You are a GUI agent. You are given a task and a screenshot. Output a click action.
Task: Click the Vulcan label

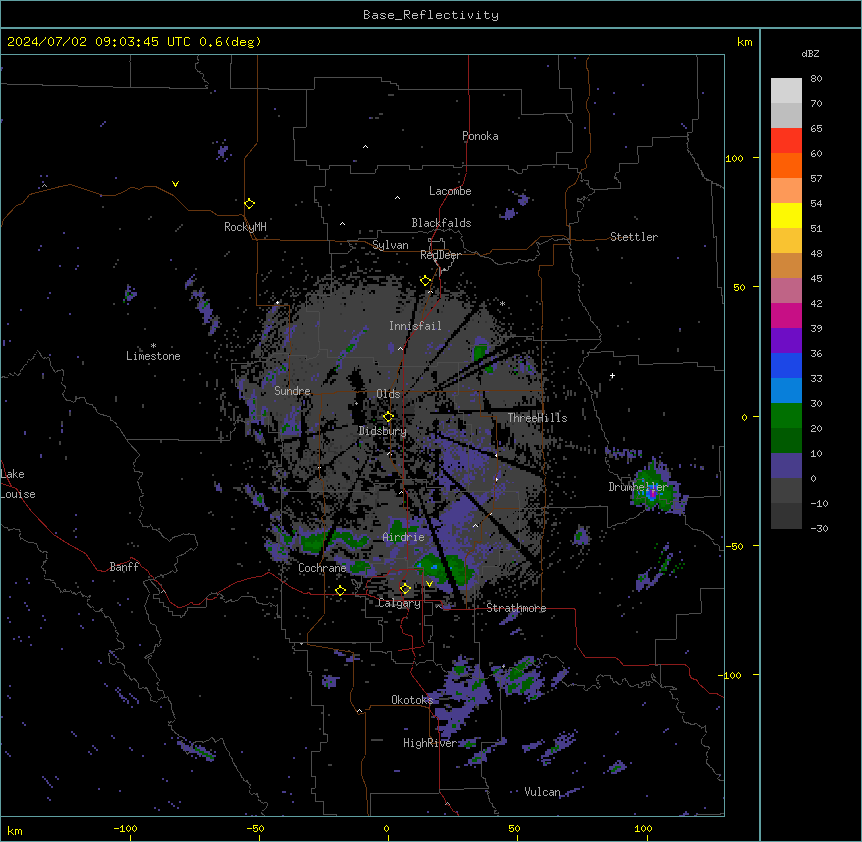(x=542, y=792)
